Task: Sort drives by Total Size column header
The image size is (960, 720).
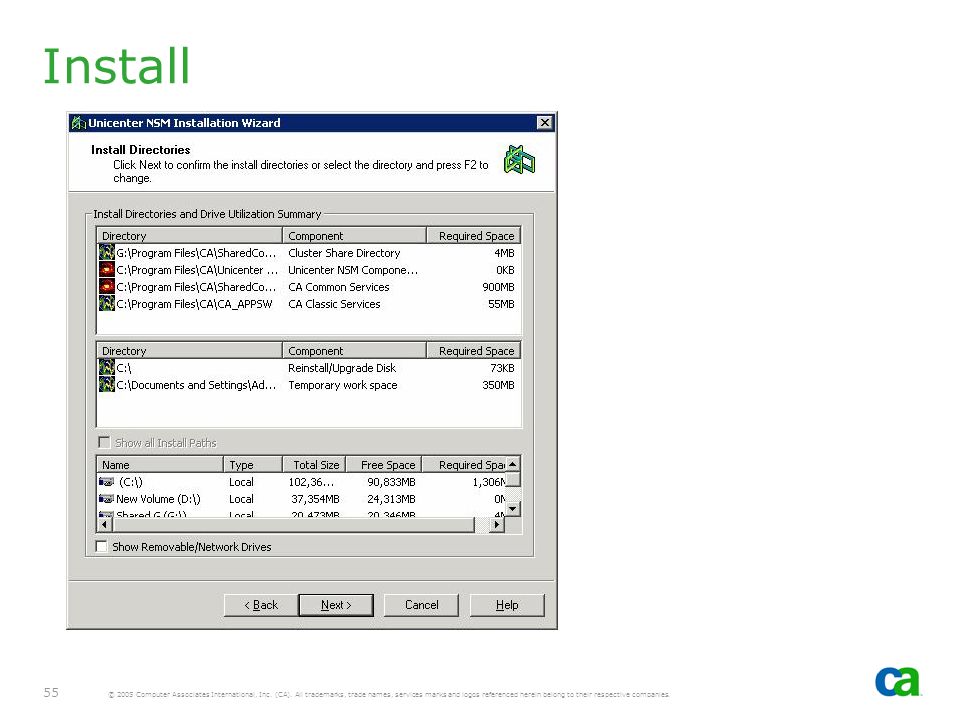Action: (314, 465)
